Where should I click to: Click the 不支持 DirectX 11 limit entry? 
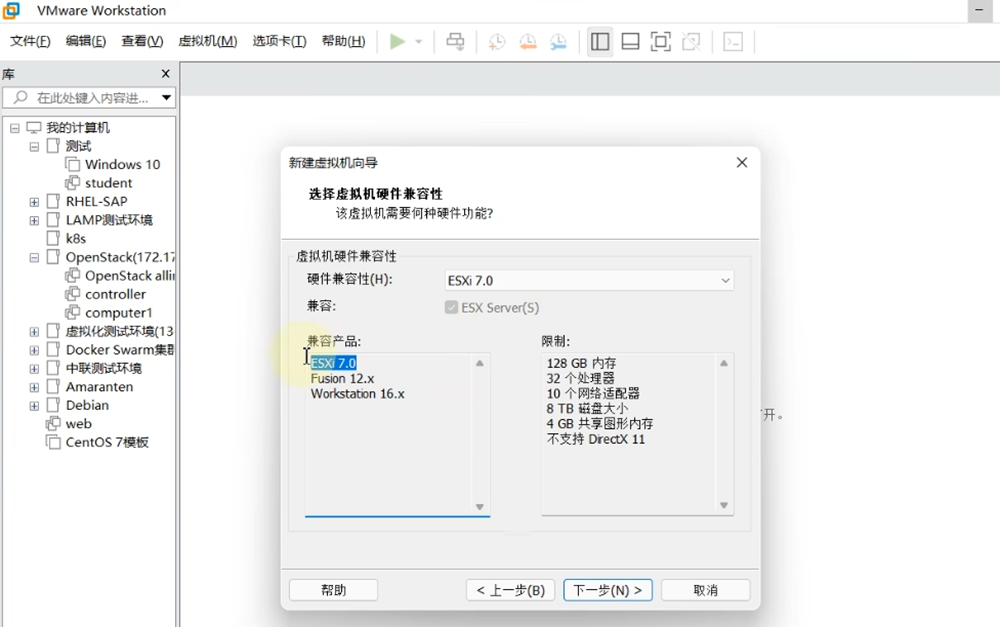[596, 439]
